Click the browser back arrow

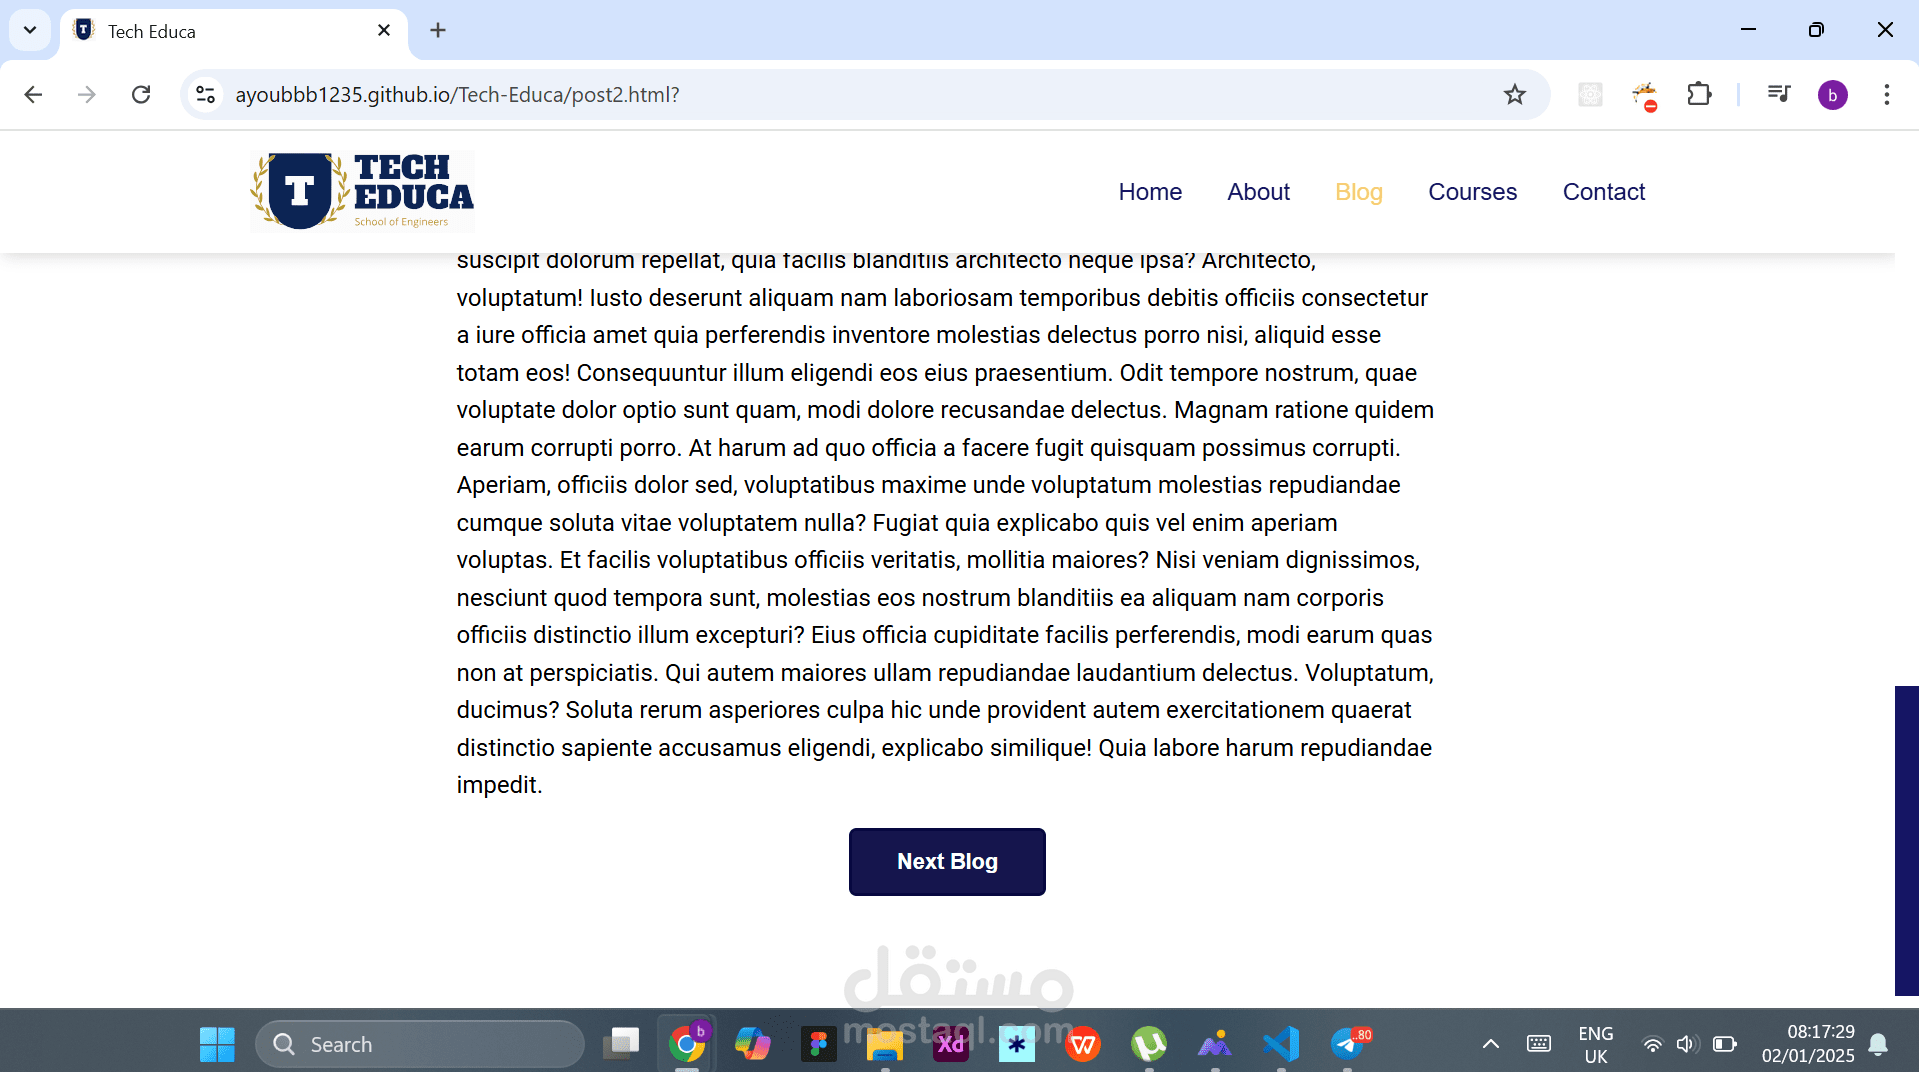tap(33, 94)
